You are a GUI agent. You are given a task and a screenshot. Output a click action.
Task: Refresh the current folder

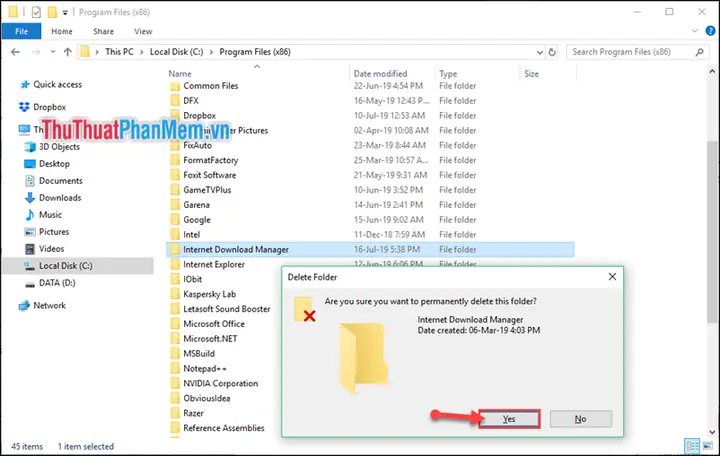point(552,52)
